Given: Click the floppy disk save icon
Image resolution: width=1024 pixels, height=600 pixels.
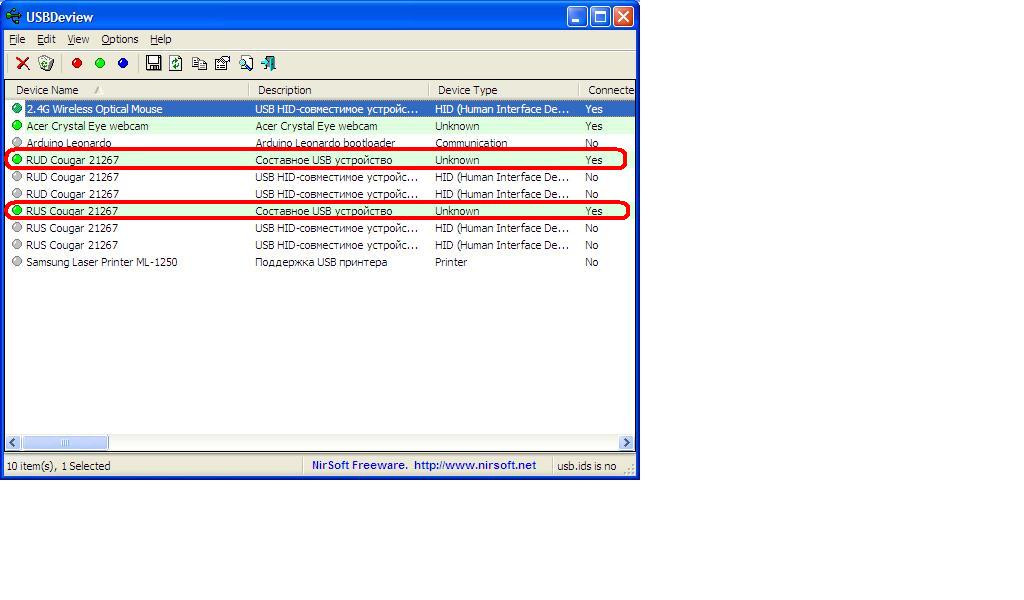Looking at the screenshot, I should point(153,63).
